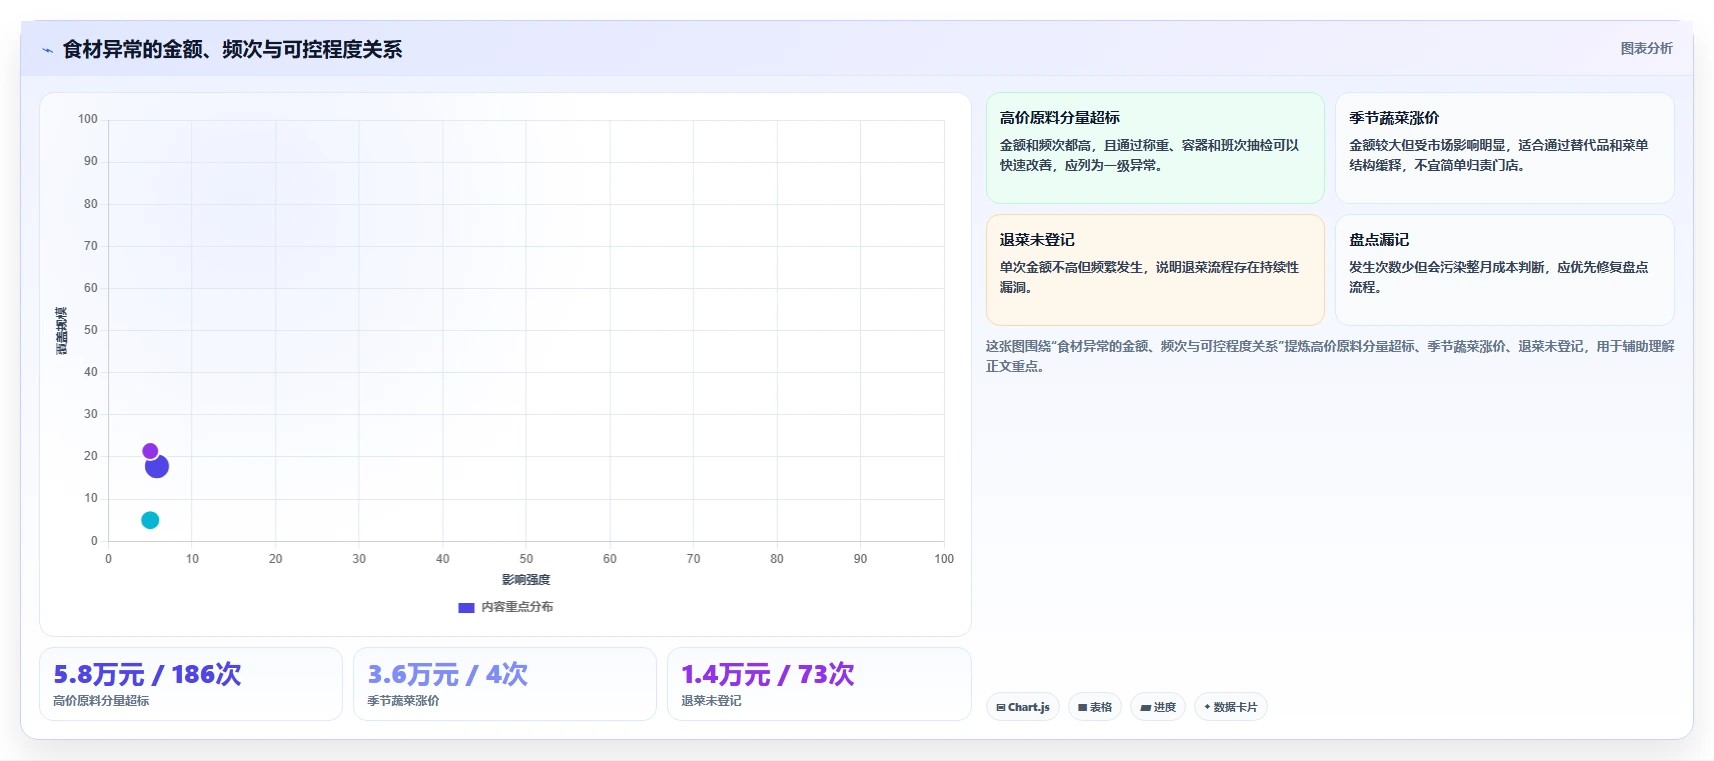
Task: Select the purple bubble data point
Action: pos(150,451)
